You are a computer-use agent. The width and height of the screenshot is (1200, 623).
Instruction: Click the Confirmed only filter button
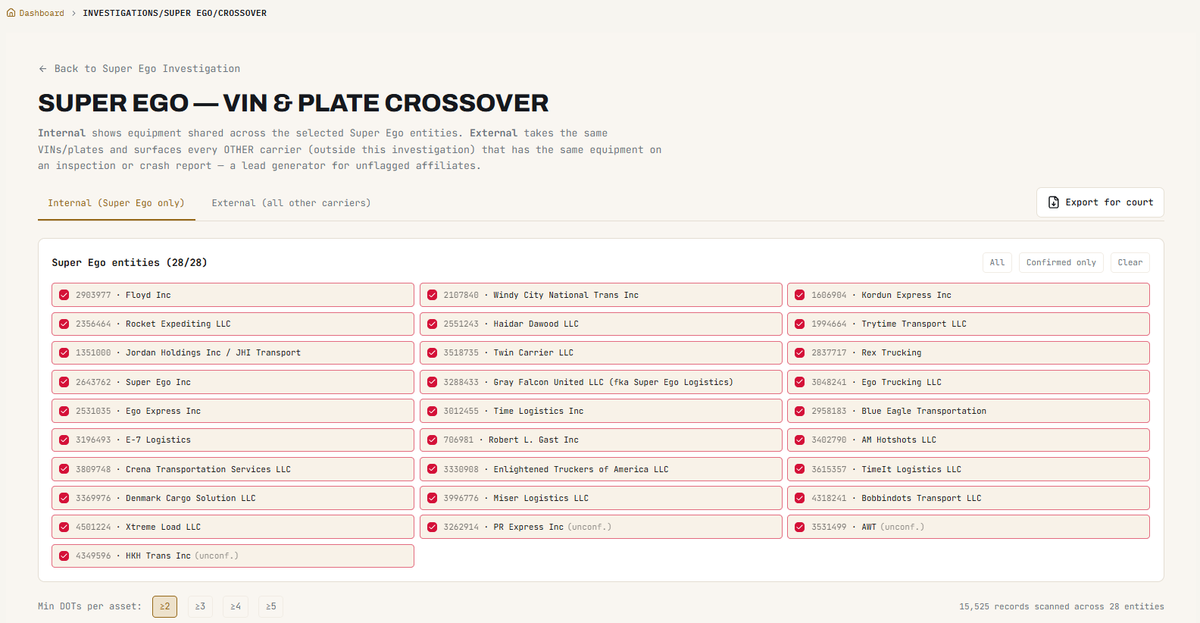(x=1061, y=263)
